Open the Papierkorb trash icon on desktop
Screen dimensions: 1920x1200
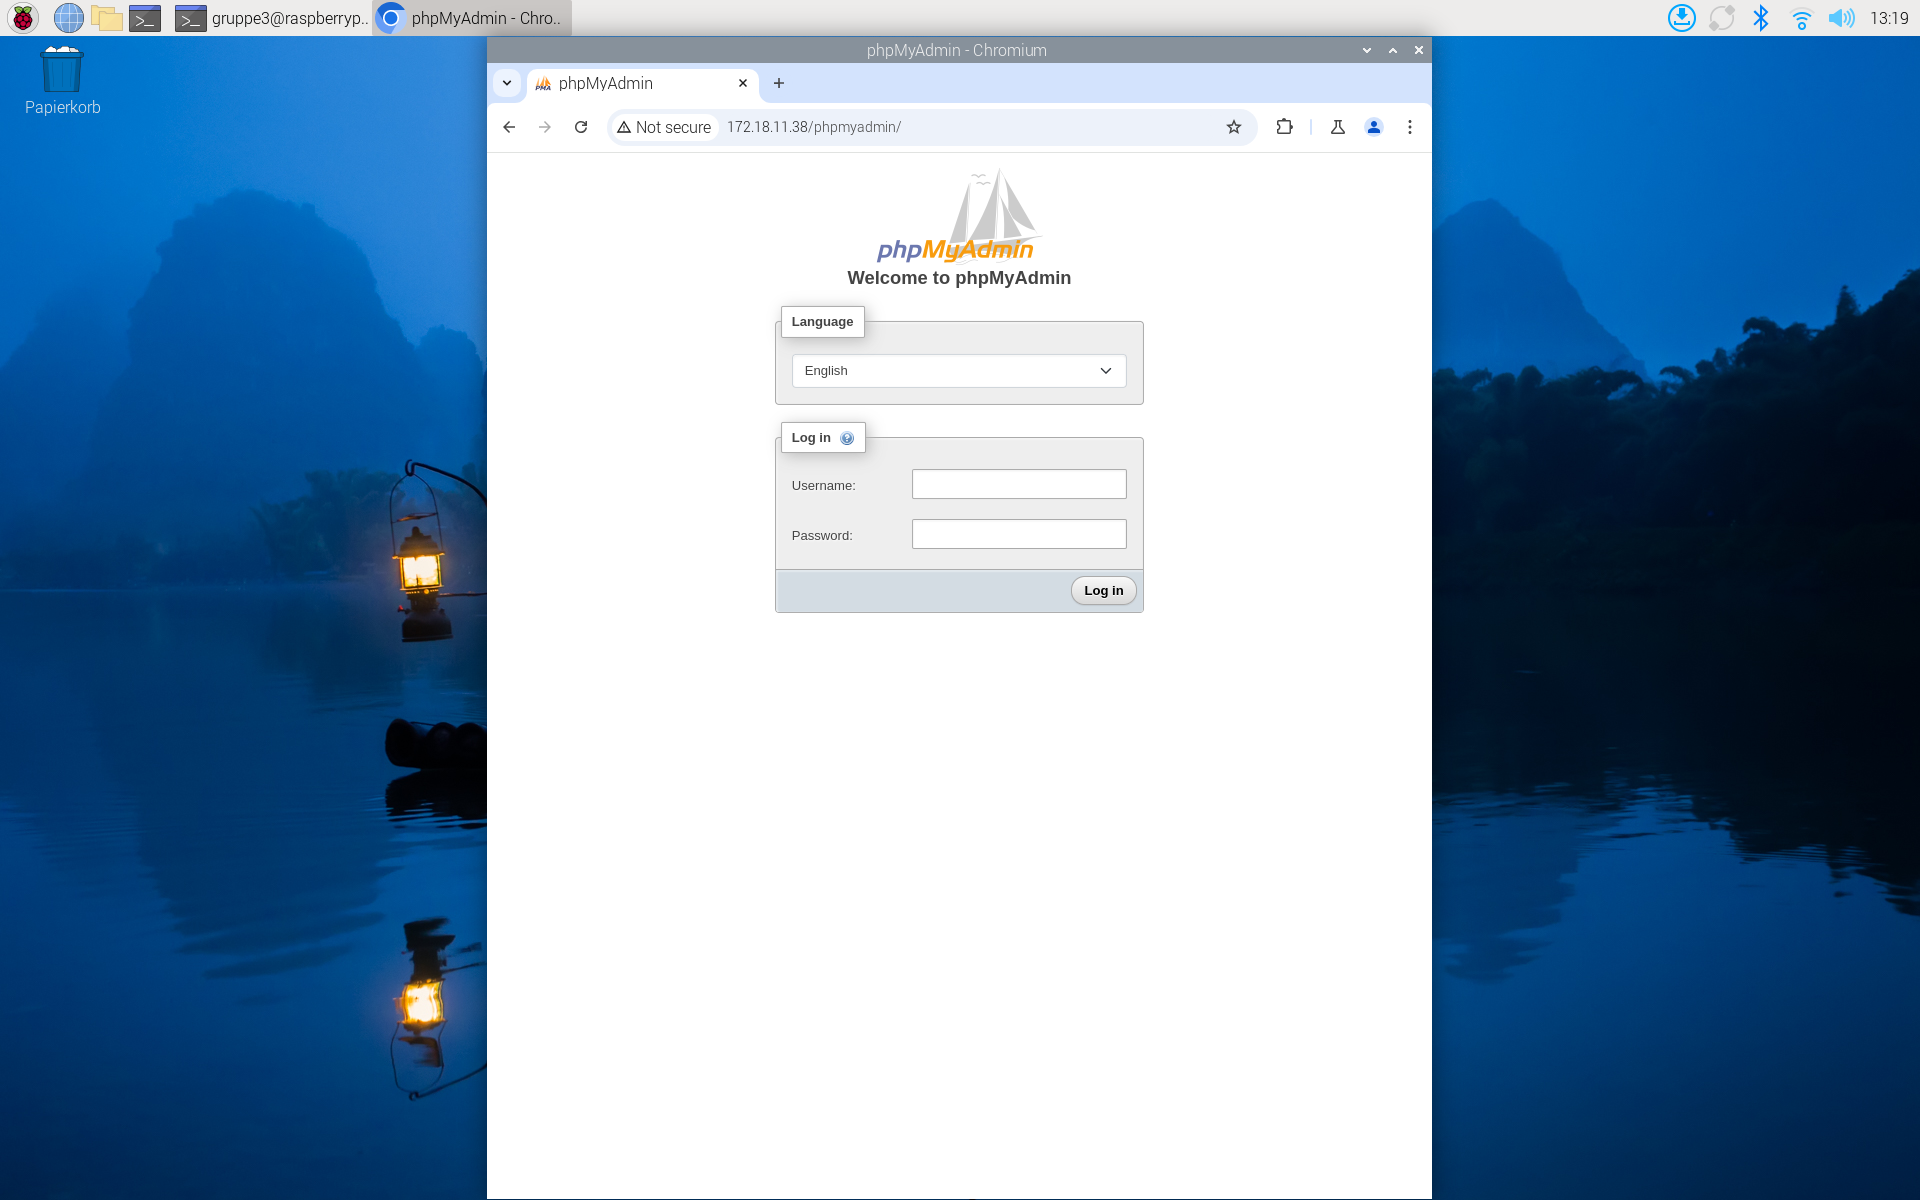(x=62, y=80)
